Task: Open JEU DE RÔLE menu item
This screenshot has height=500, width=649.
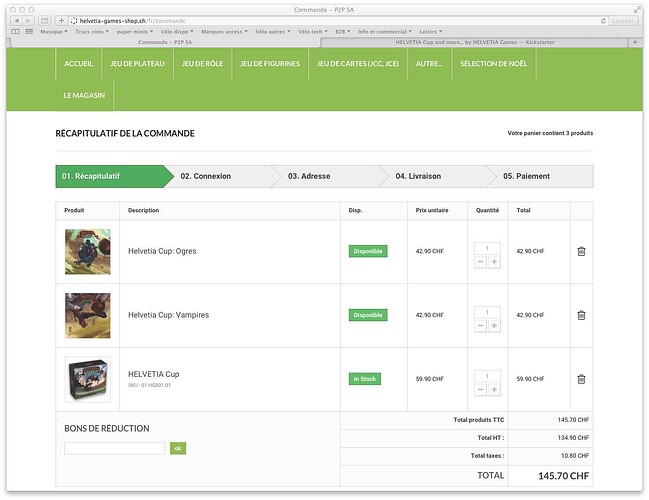Action: [x=202, y=64]
